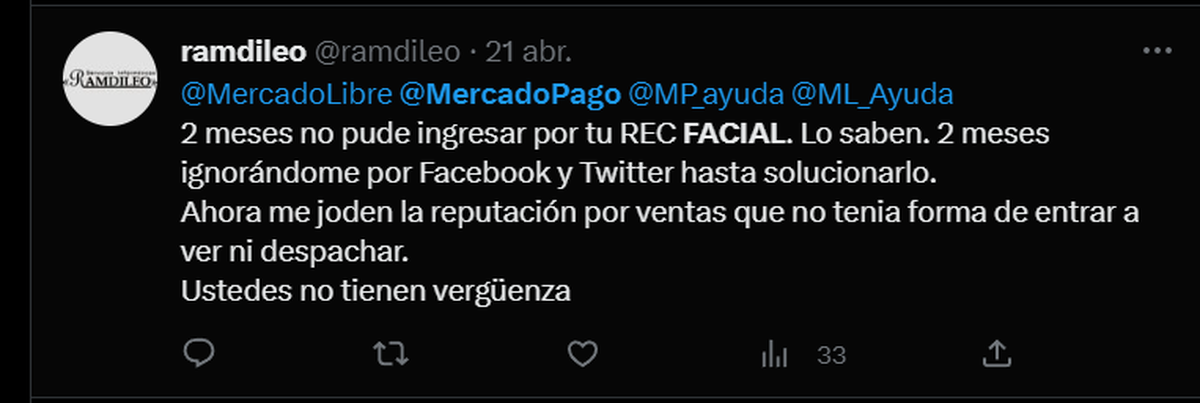The image size is (1200, 403).
Task: Follow the @MP_ayuda mention link
Action: click(x=705, y=94)
